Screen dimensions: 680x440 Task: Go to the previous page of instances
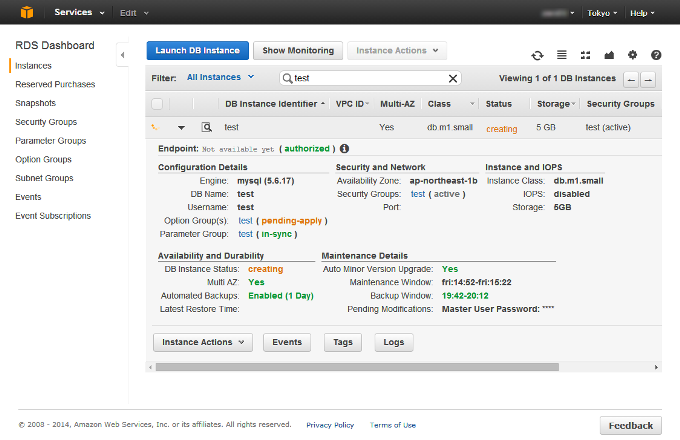(x=631, y=80)
